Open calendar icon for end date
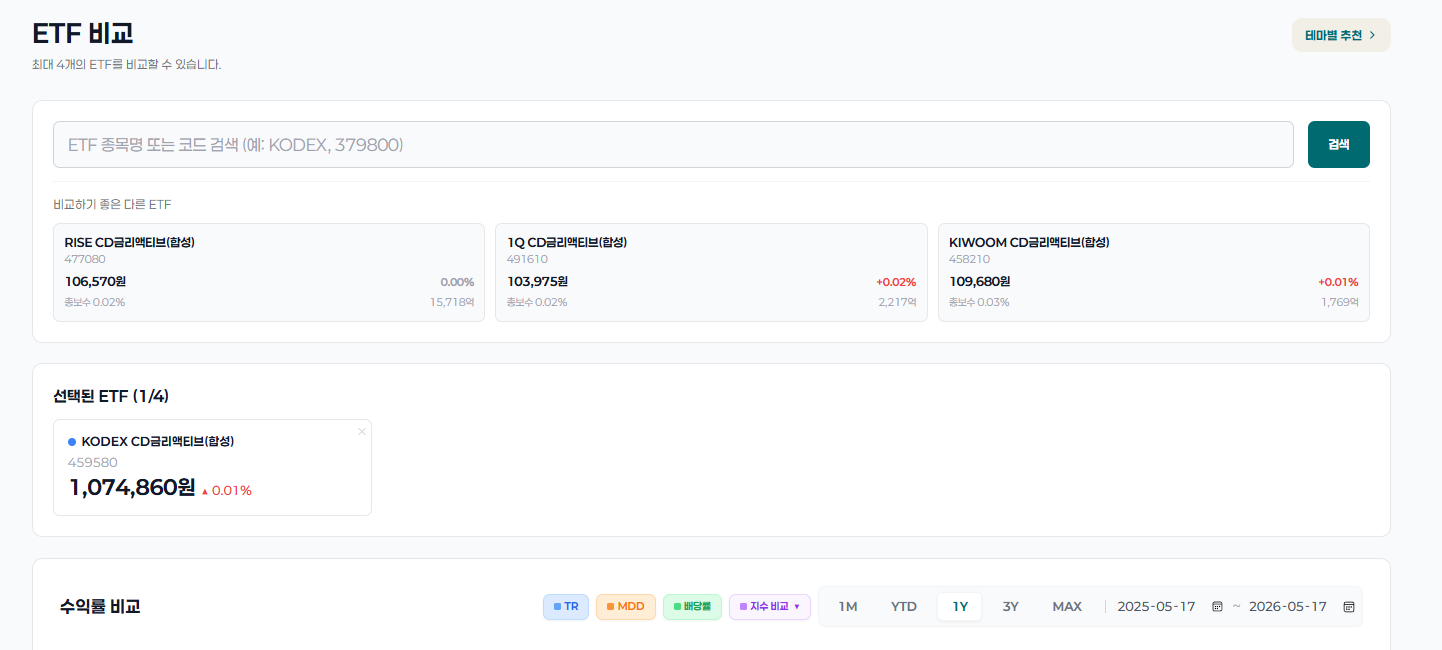This screenshot has width=1442, height=650. click(1349, 607)
